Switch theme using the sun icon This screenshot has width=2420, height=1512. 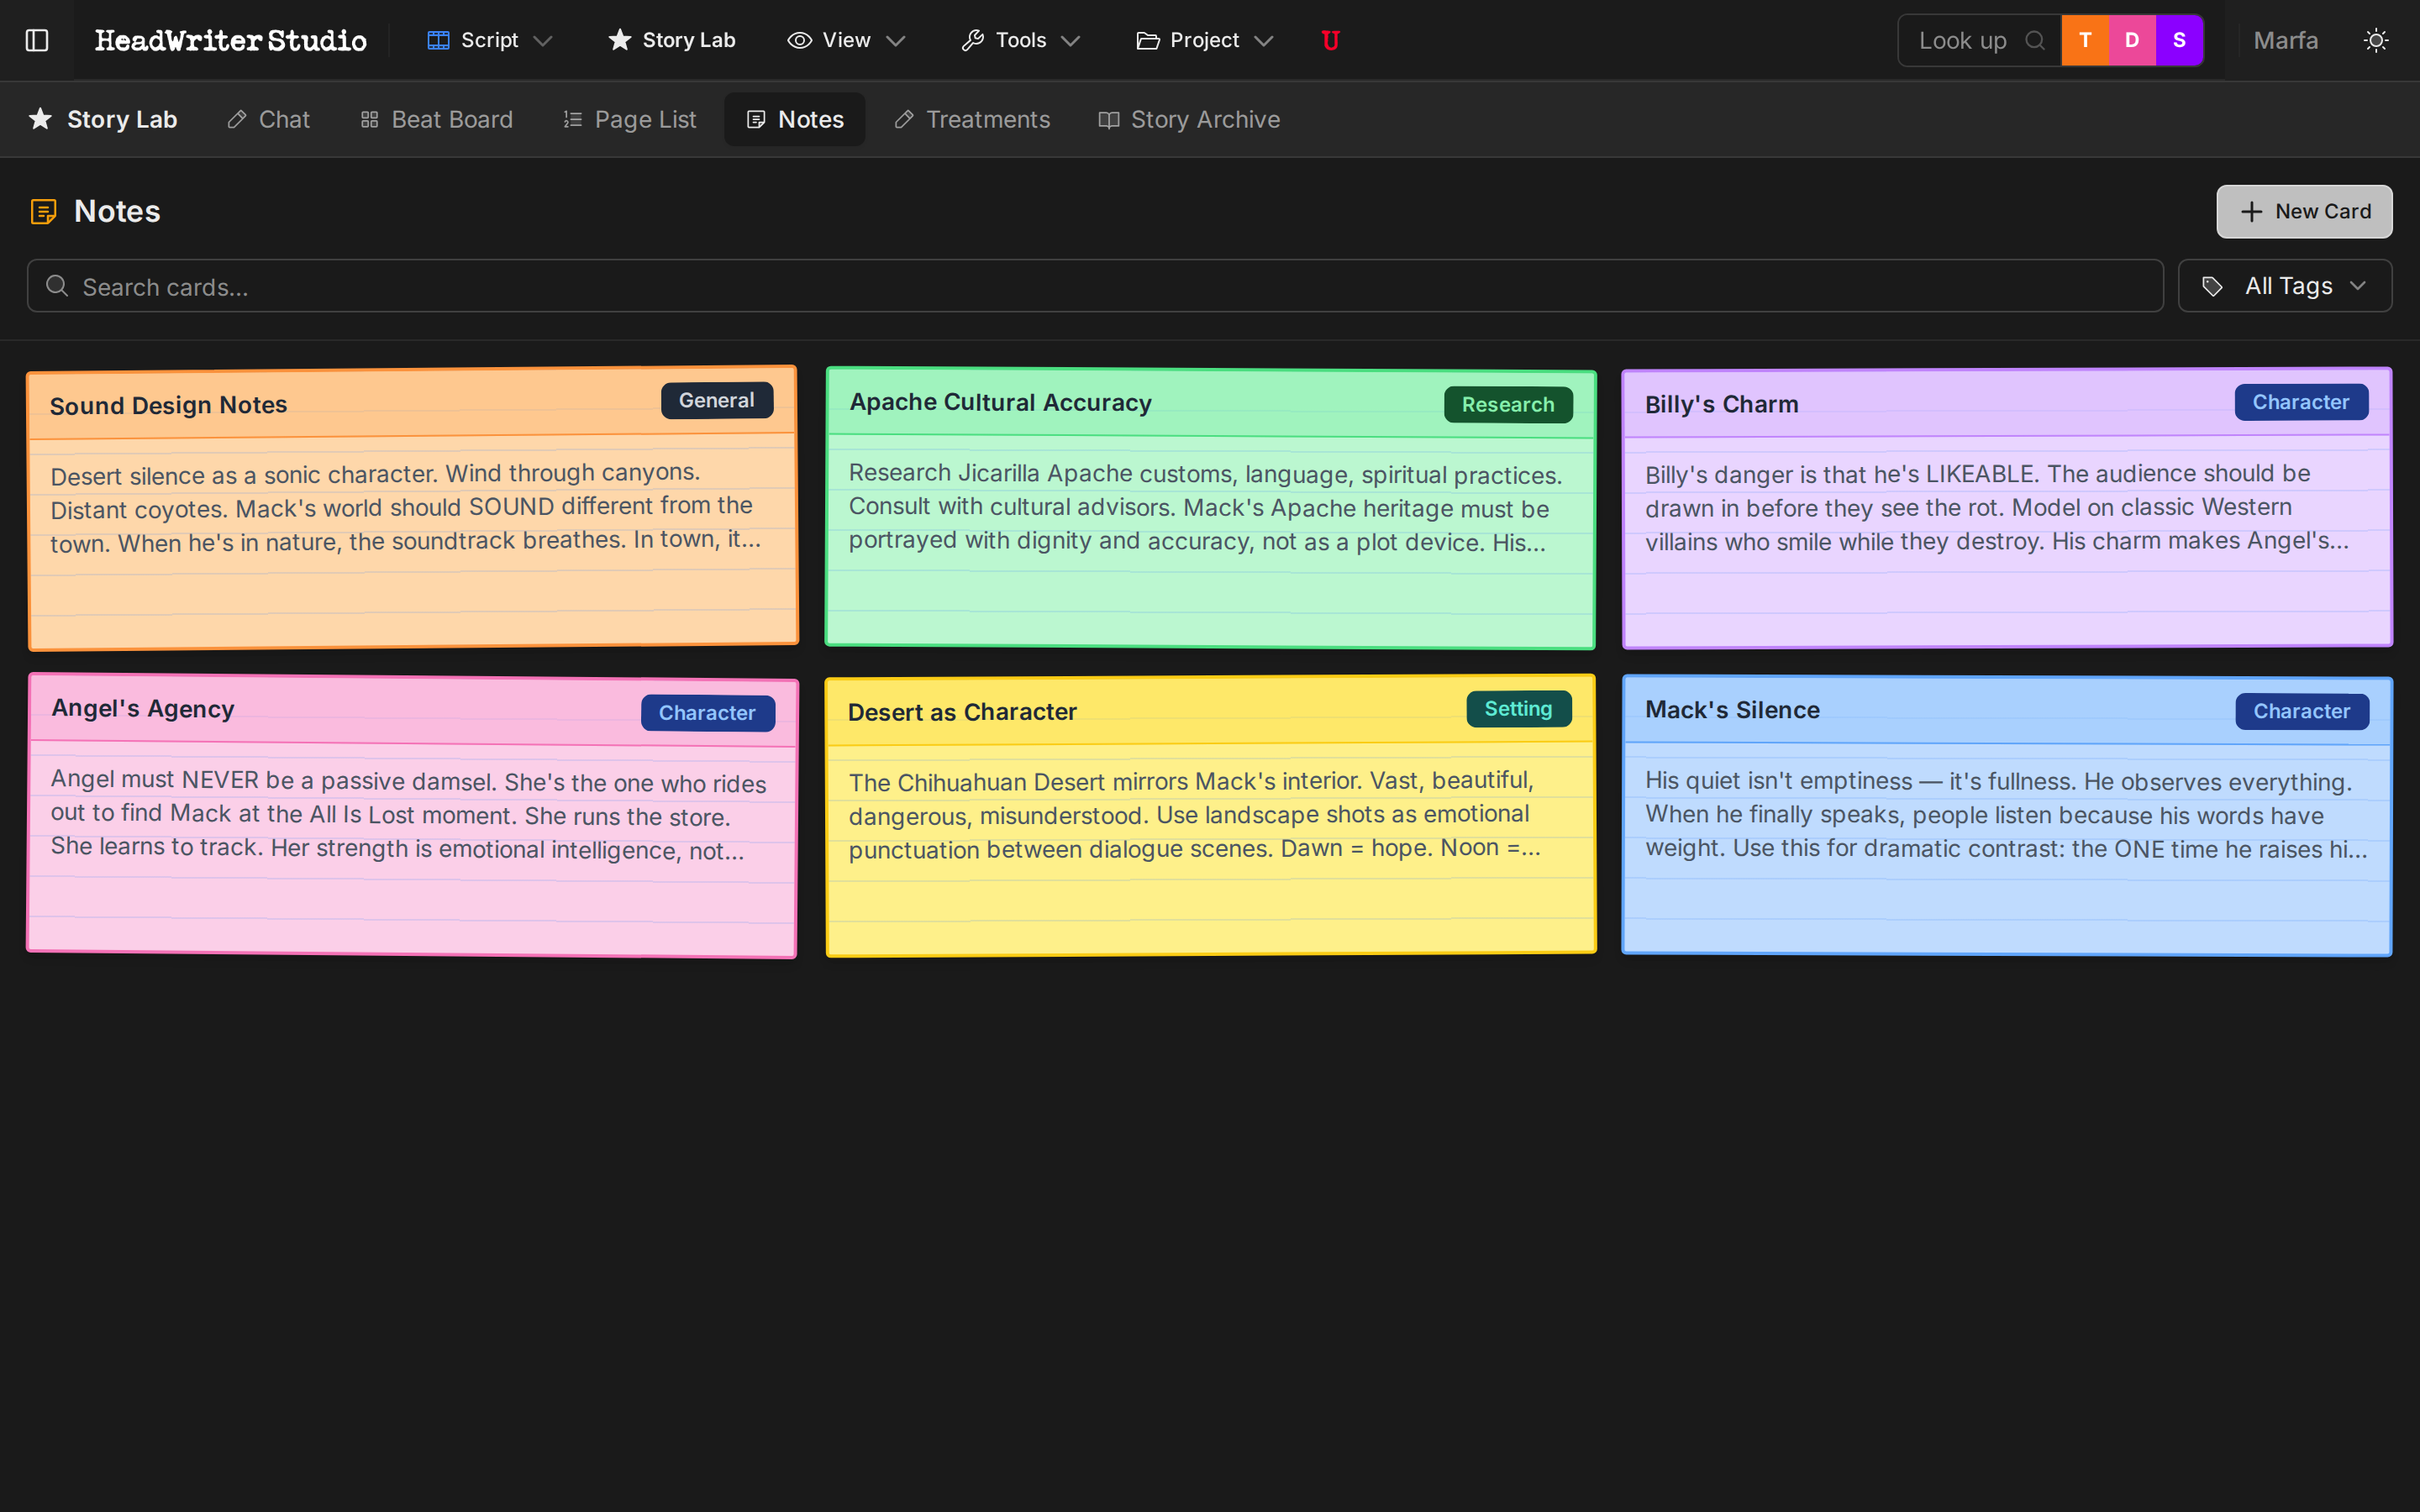[2377, 40]
